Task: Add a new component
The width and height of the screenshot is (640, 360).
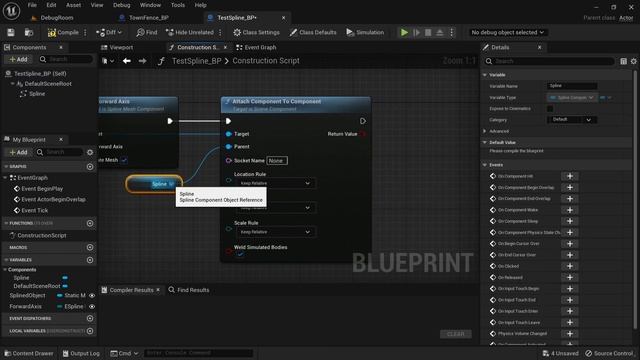Action: [18, 59]
